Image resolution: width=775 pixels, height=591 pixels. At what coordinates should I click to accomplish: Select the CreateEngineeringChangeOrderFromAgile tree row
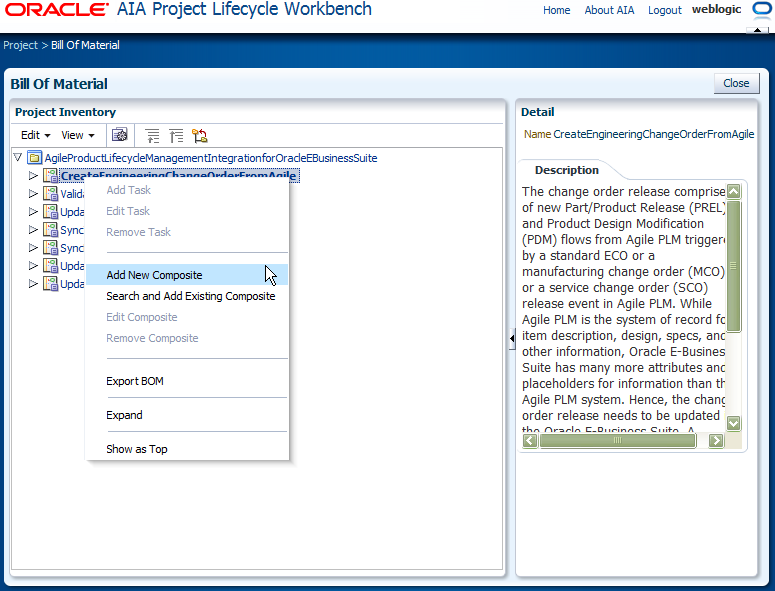click(x=178, y=175)
